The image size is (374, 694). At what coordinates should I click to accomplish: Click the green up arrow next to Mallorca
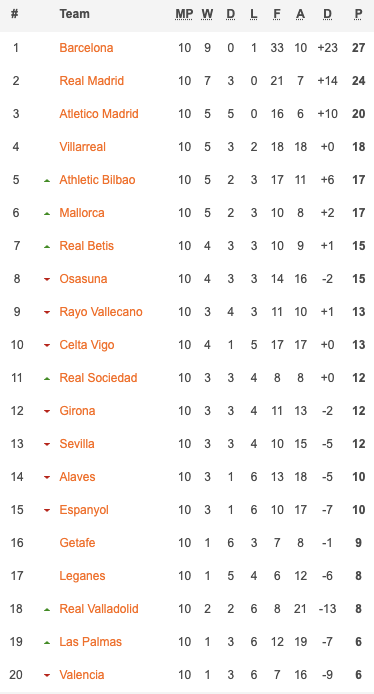[47, 213]
